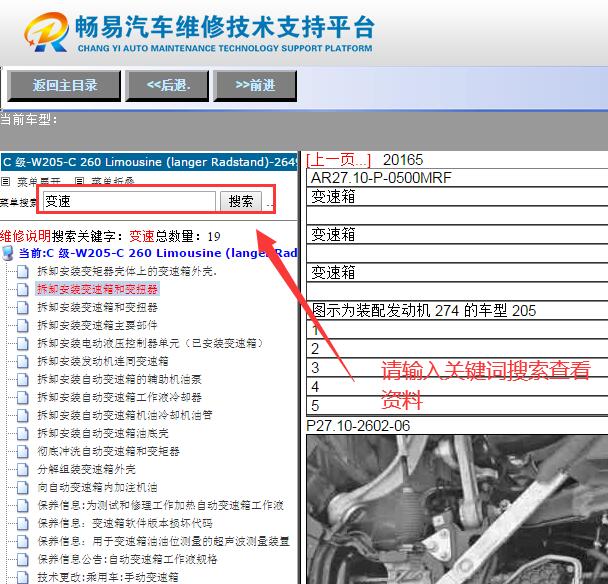Click document icon beside 拆卸安装变矩器壳体上的变速箱外壳

23,271
